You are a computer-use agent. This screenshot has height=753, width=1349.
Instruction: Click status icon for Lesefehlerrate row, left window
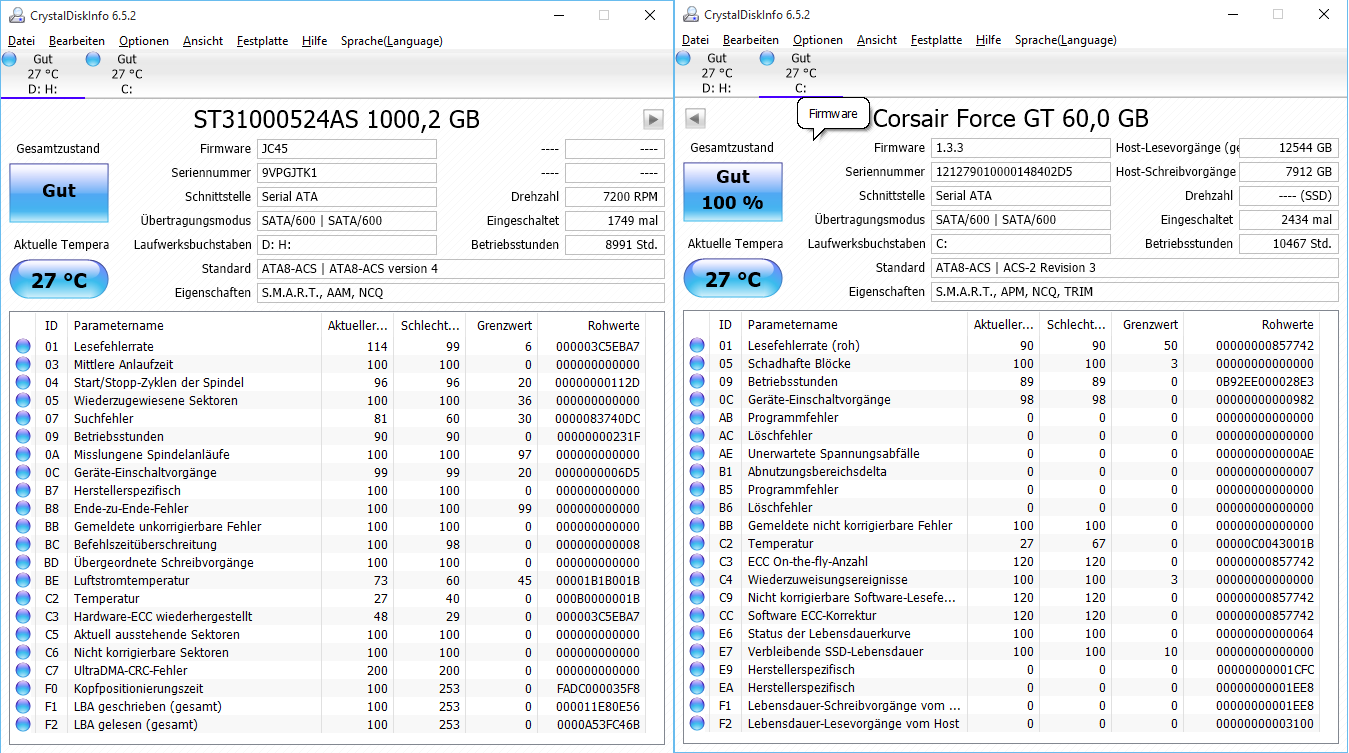tap(23, 347)
